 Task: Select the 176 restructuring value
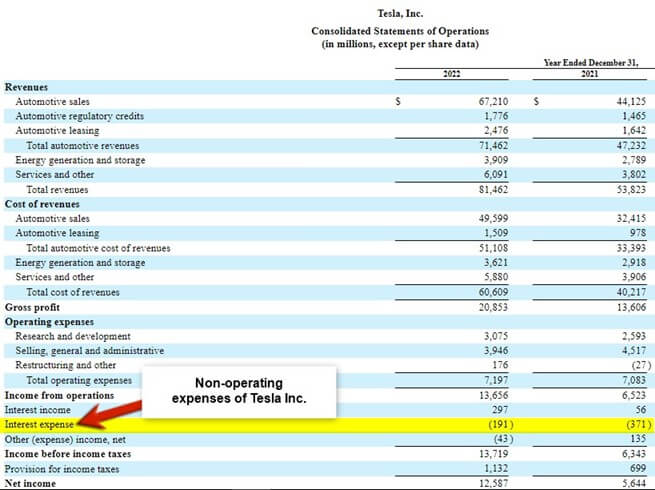(500, 365)
